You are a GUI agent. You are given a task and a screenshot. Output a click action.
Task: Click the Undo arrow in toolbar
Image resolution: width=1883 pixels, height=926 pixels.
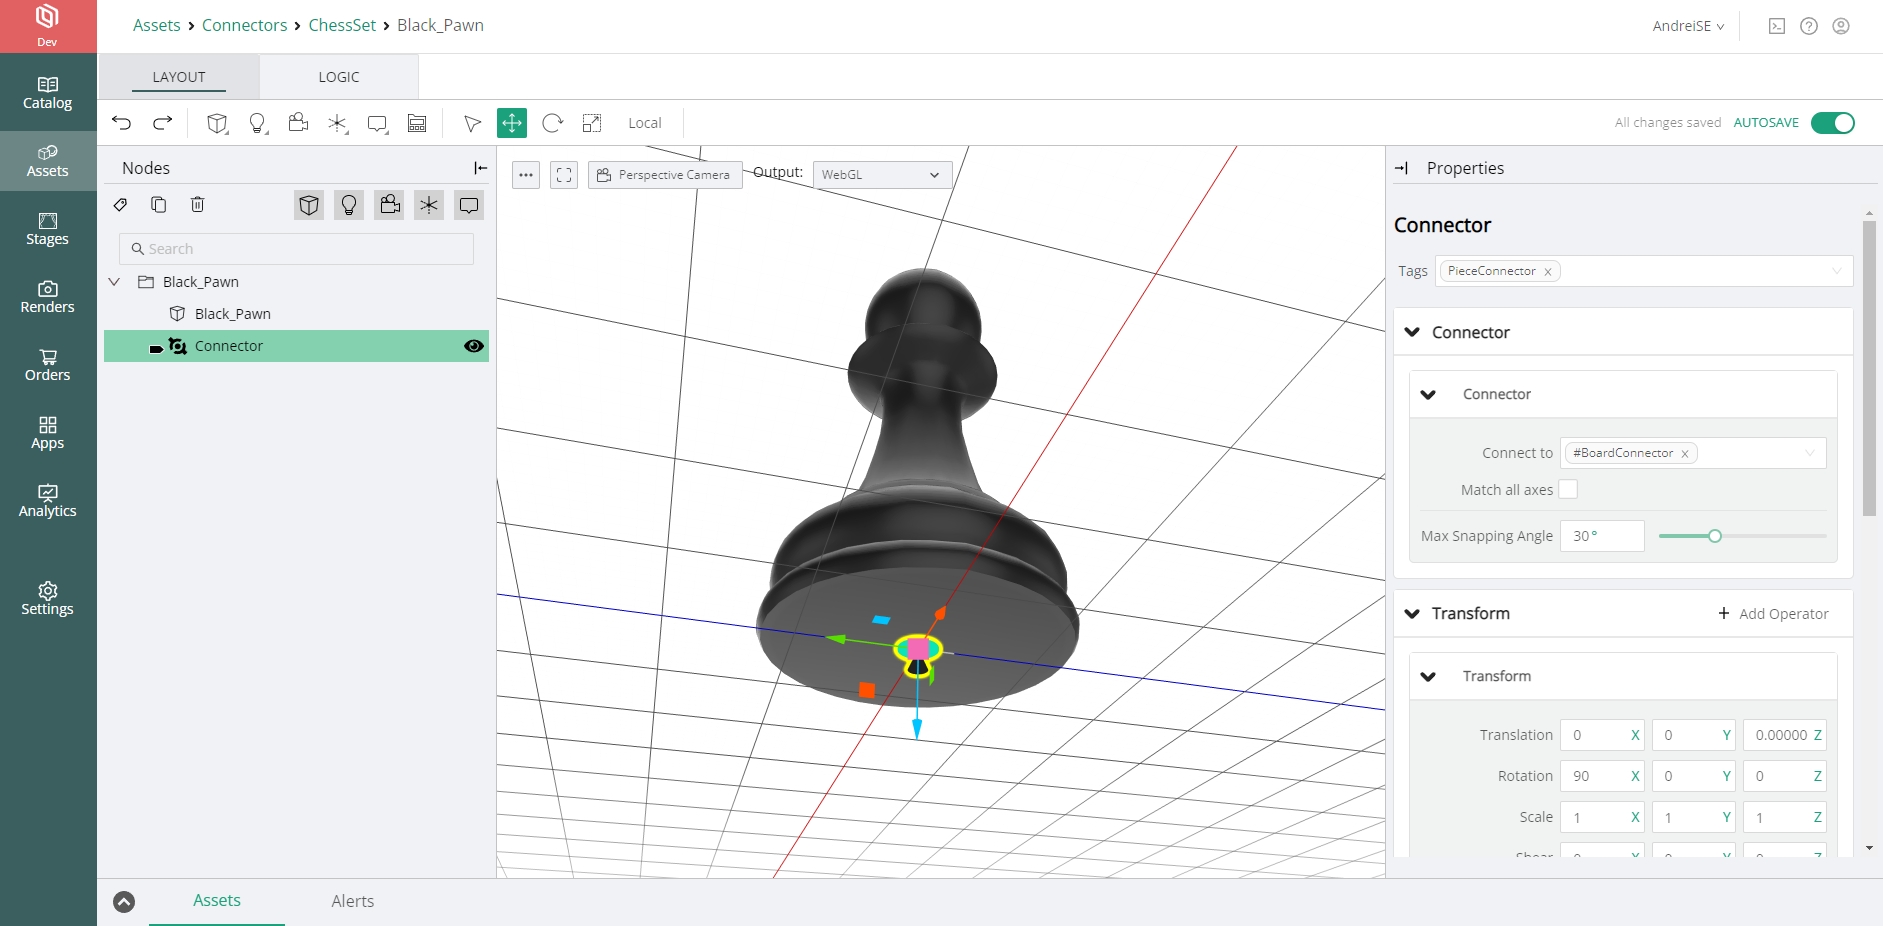coord(122,123)
